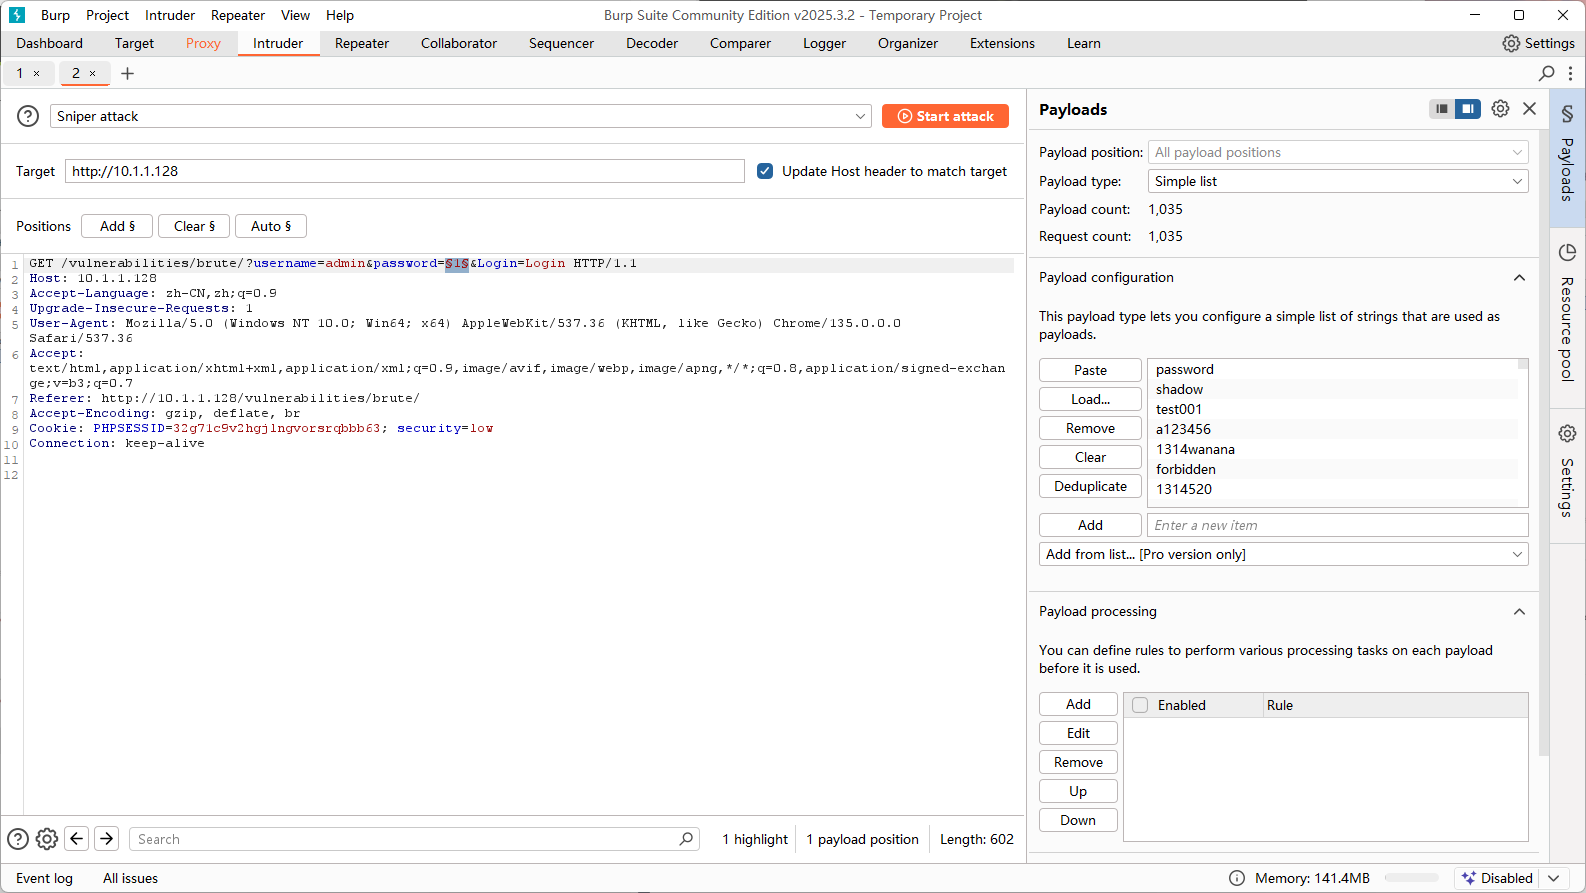Collapse the Payload processing section
Screen dimensions: 1586x893
click(1519, 612)
